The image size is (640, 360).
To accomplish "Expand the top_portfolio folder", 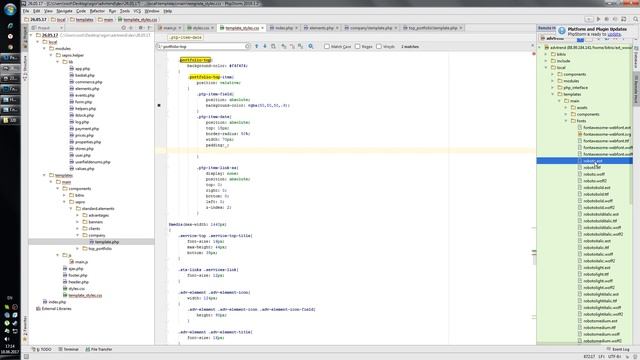I will point(78,249).
